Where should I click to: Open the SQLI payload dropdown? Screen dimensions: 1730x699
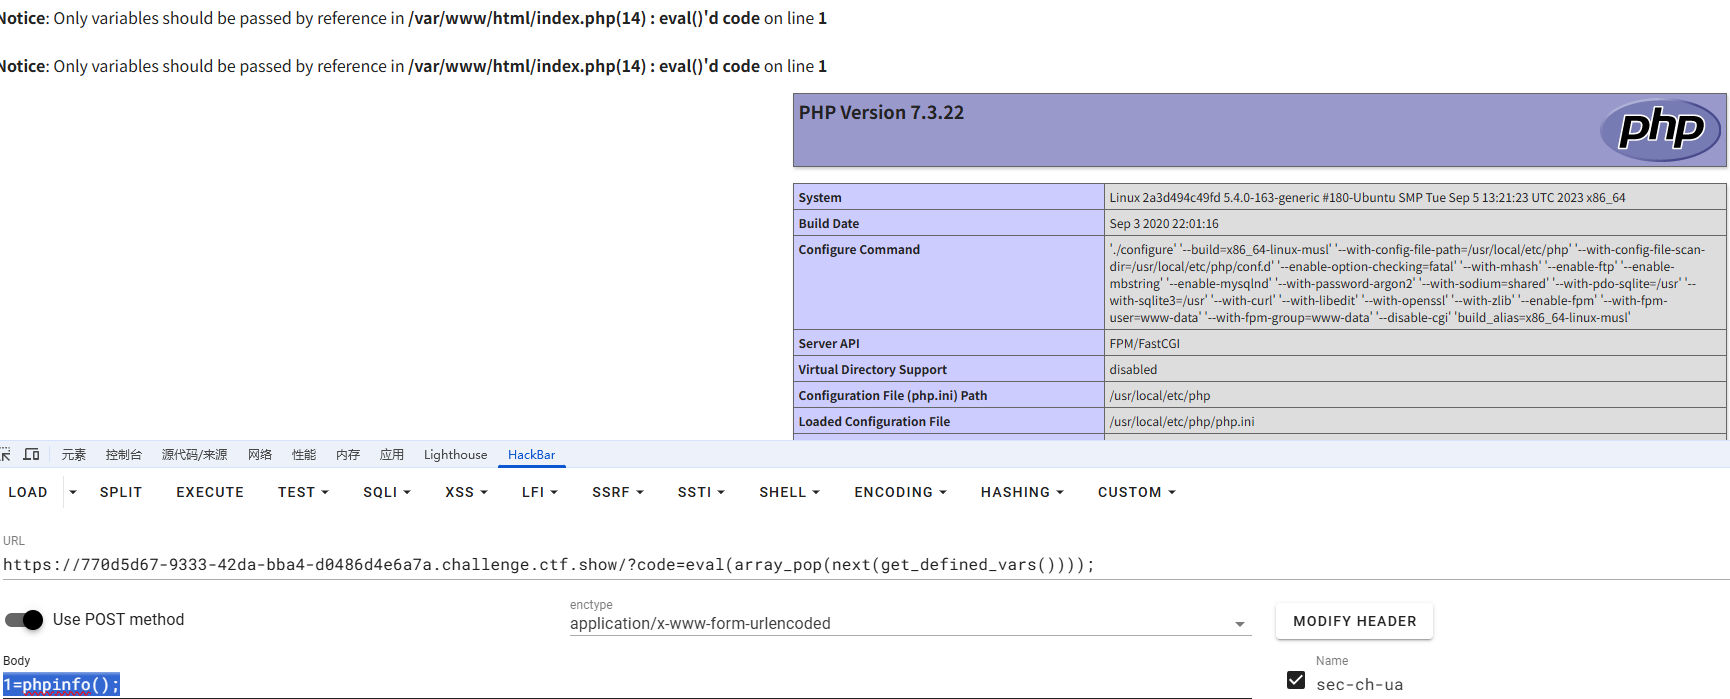(387, 492)
